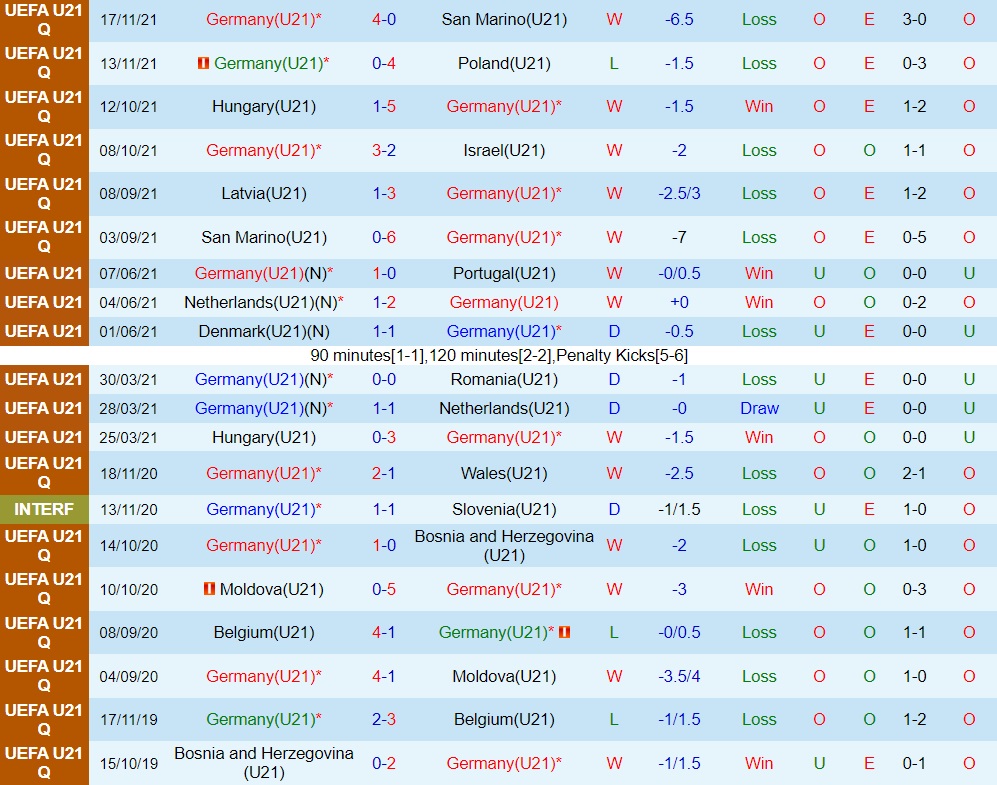
Task: Click the 0-5 score against Moldova(U21)
Action: point(384,589)
